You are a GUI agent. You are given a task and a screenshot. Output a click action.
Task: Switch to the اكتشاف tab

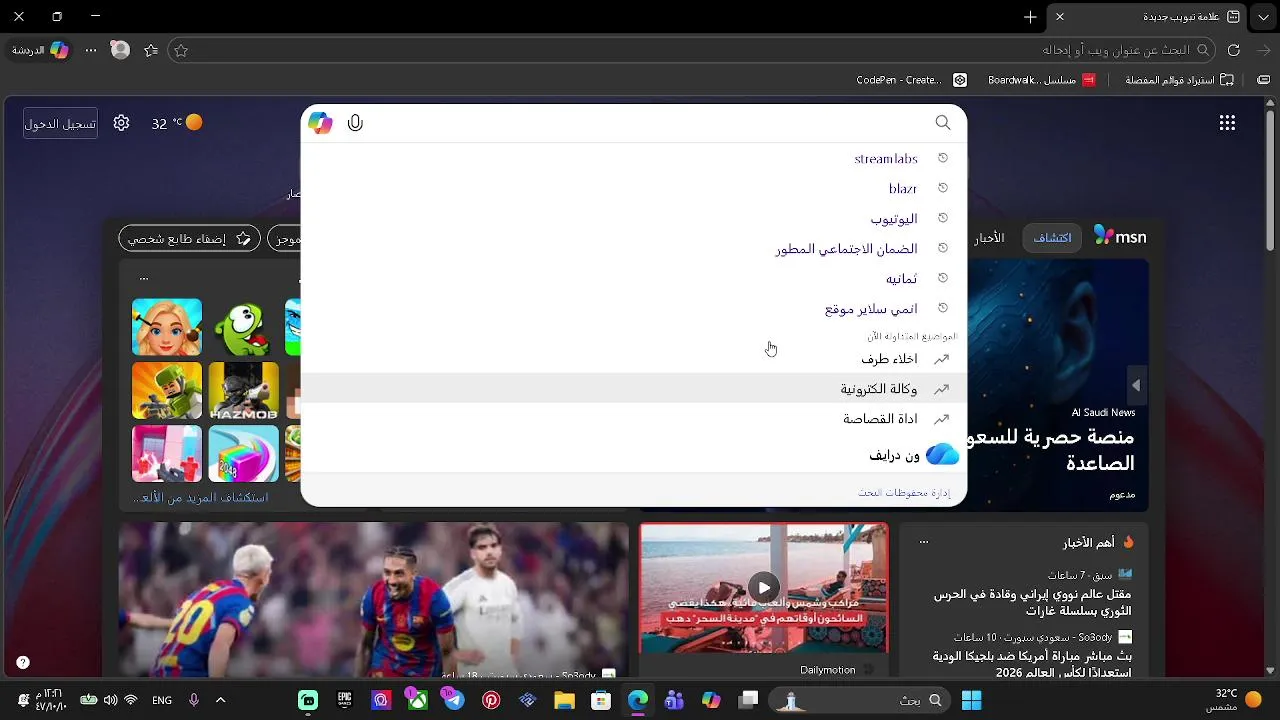[1051, 238]
